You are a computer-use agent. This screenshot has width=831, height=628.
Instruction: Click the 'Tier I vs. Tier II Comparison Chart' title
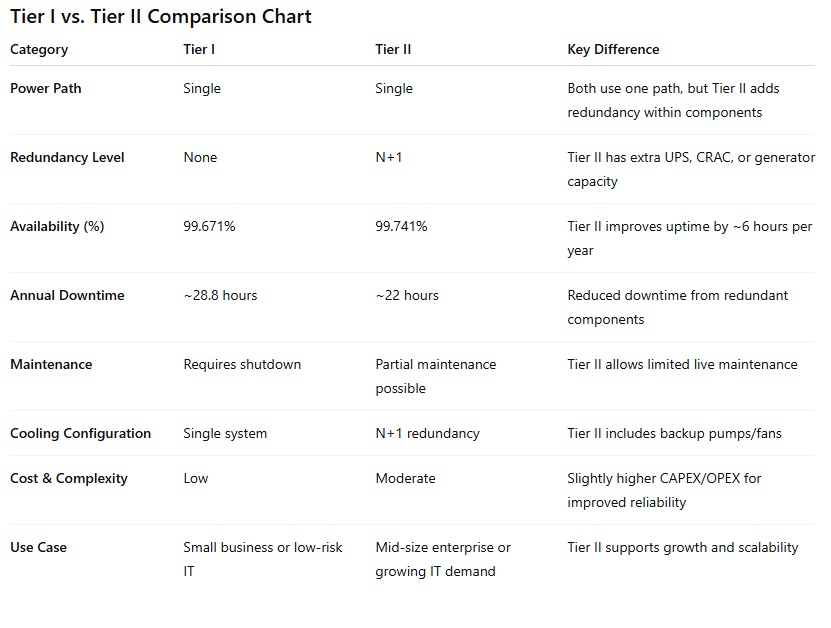point(161,17)
